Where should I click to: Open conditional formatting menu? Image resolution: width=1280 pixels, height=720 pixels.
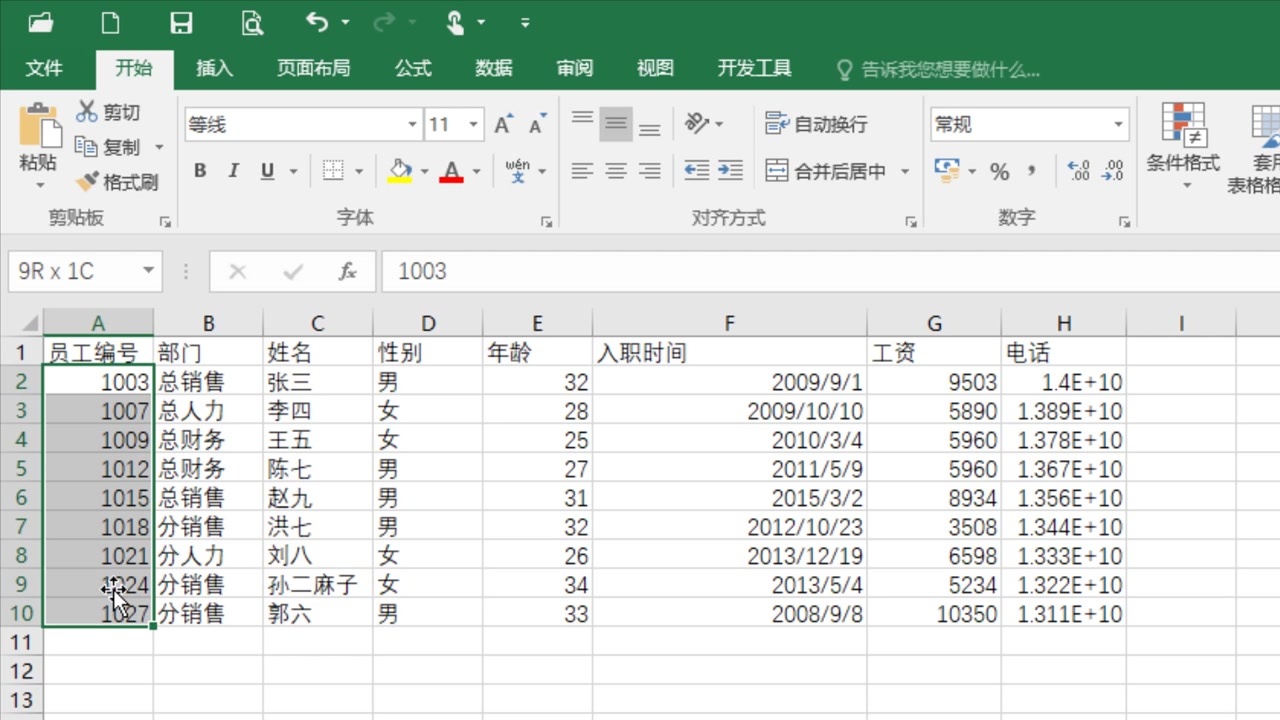1184,146
